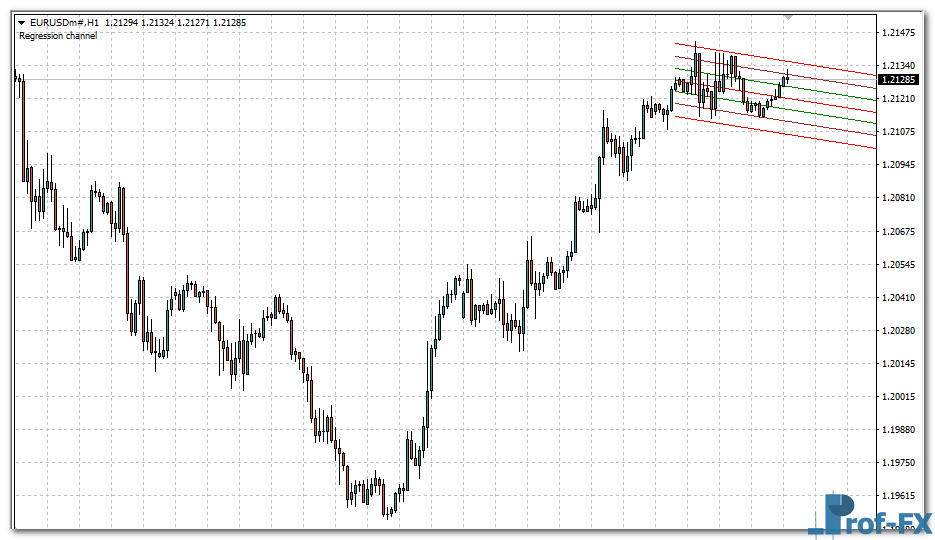Image resolution: width=935 pixels, height=540 pixels.
Task: Click the 1.20945 price scale label
Action: 902,165
